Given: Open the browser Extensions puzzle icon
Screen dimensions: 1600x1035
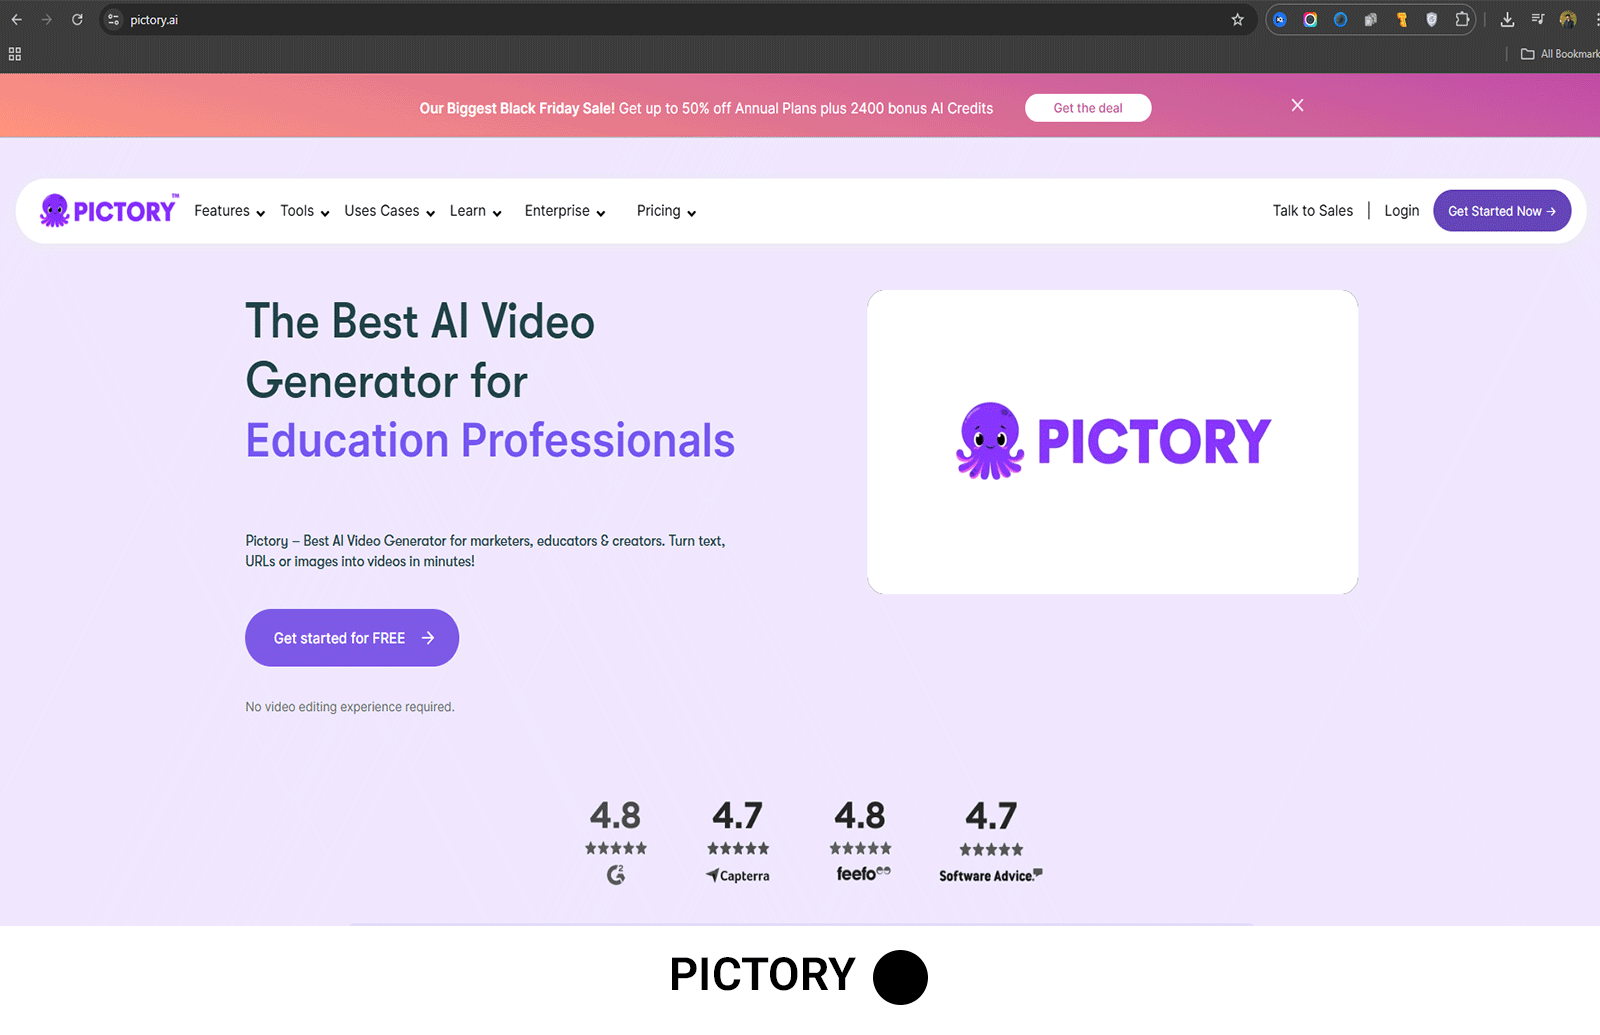Looking at the screenshot, I should point(1462,20).
